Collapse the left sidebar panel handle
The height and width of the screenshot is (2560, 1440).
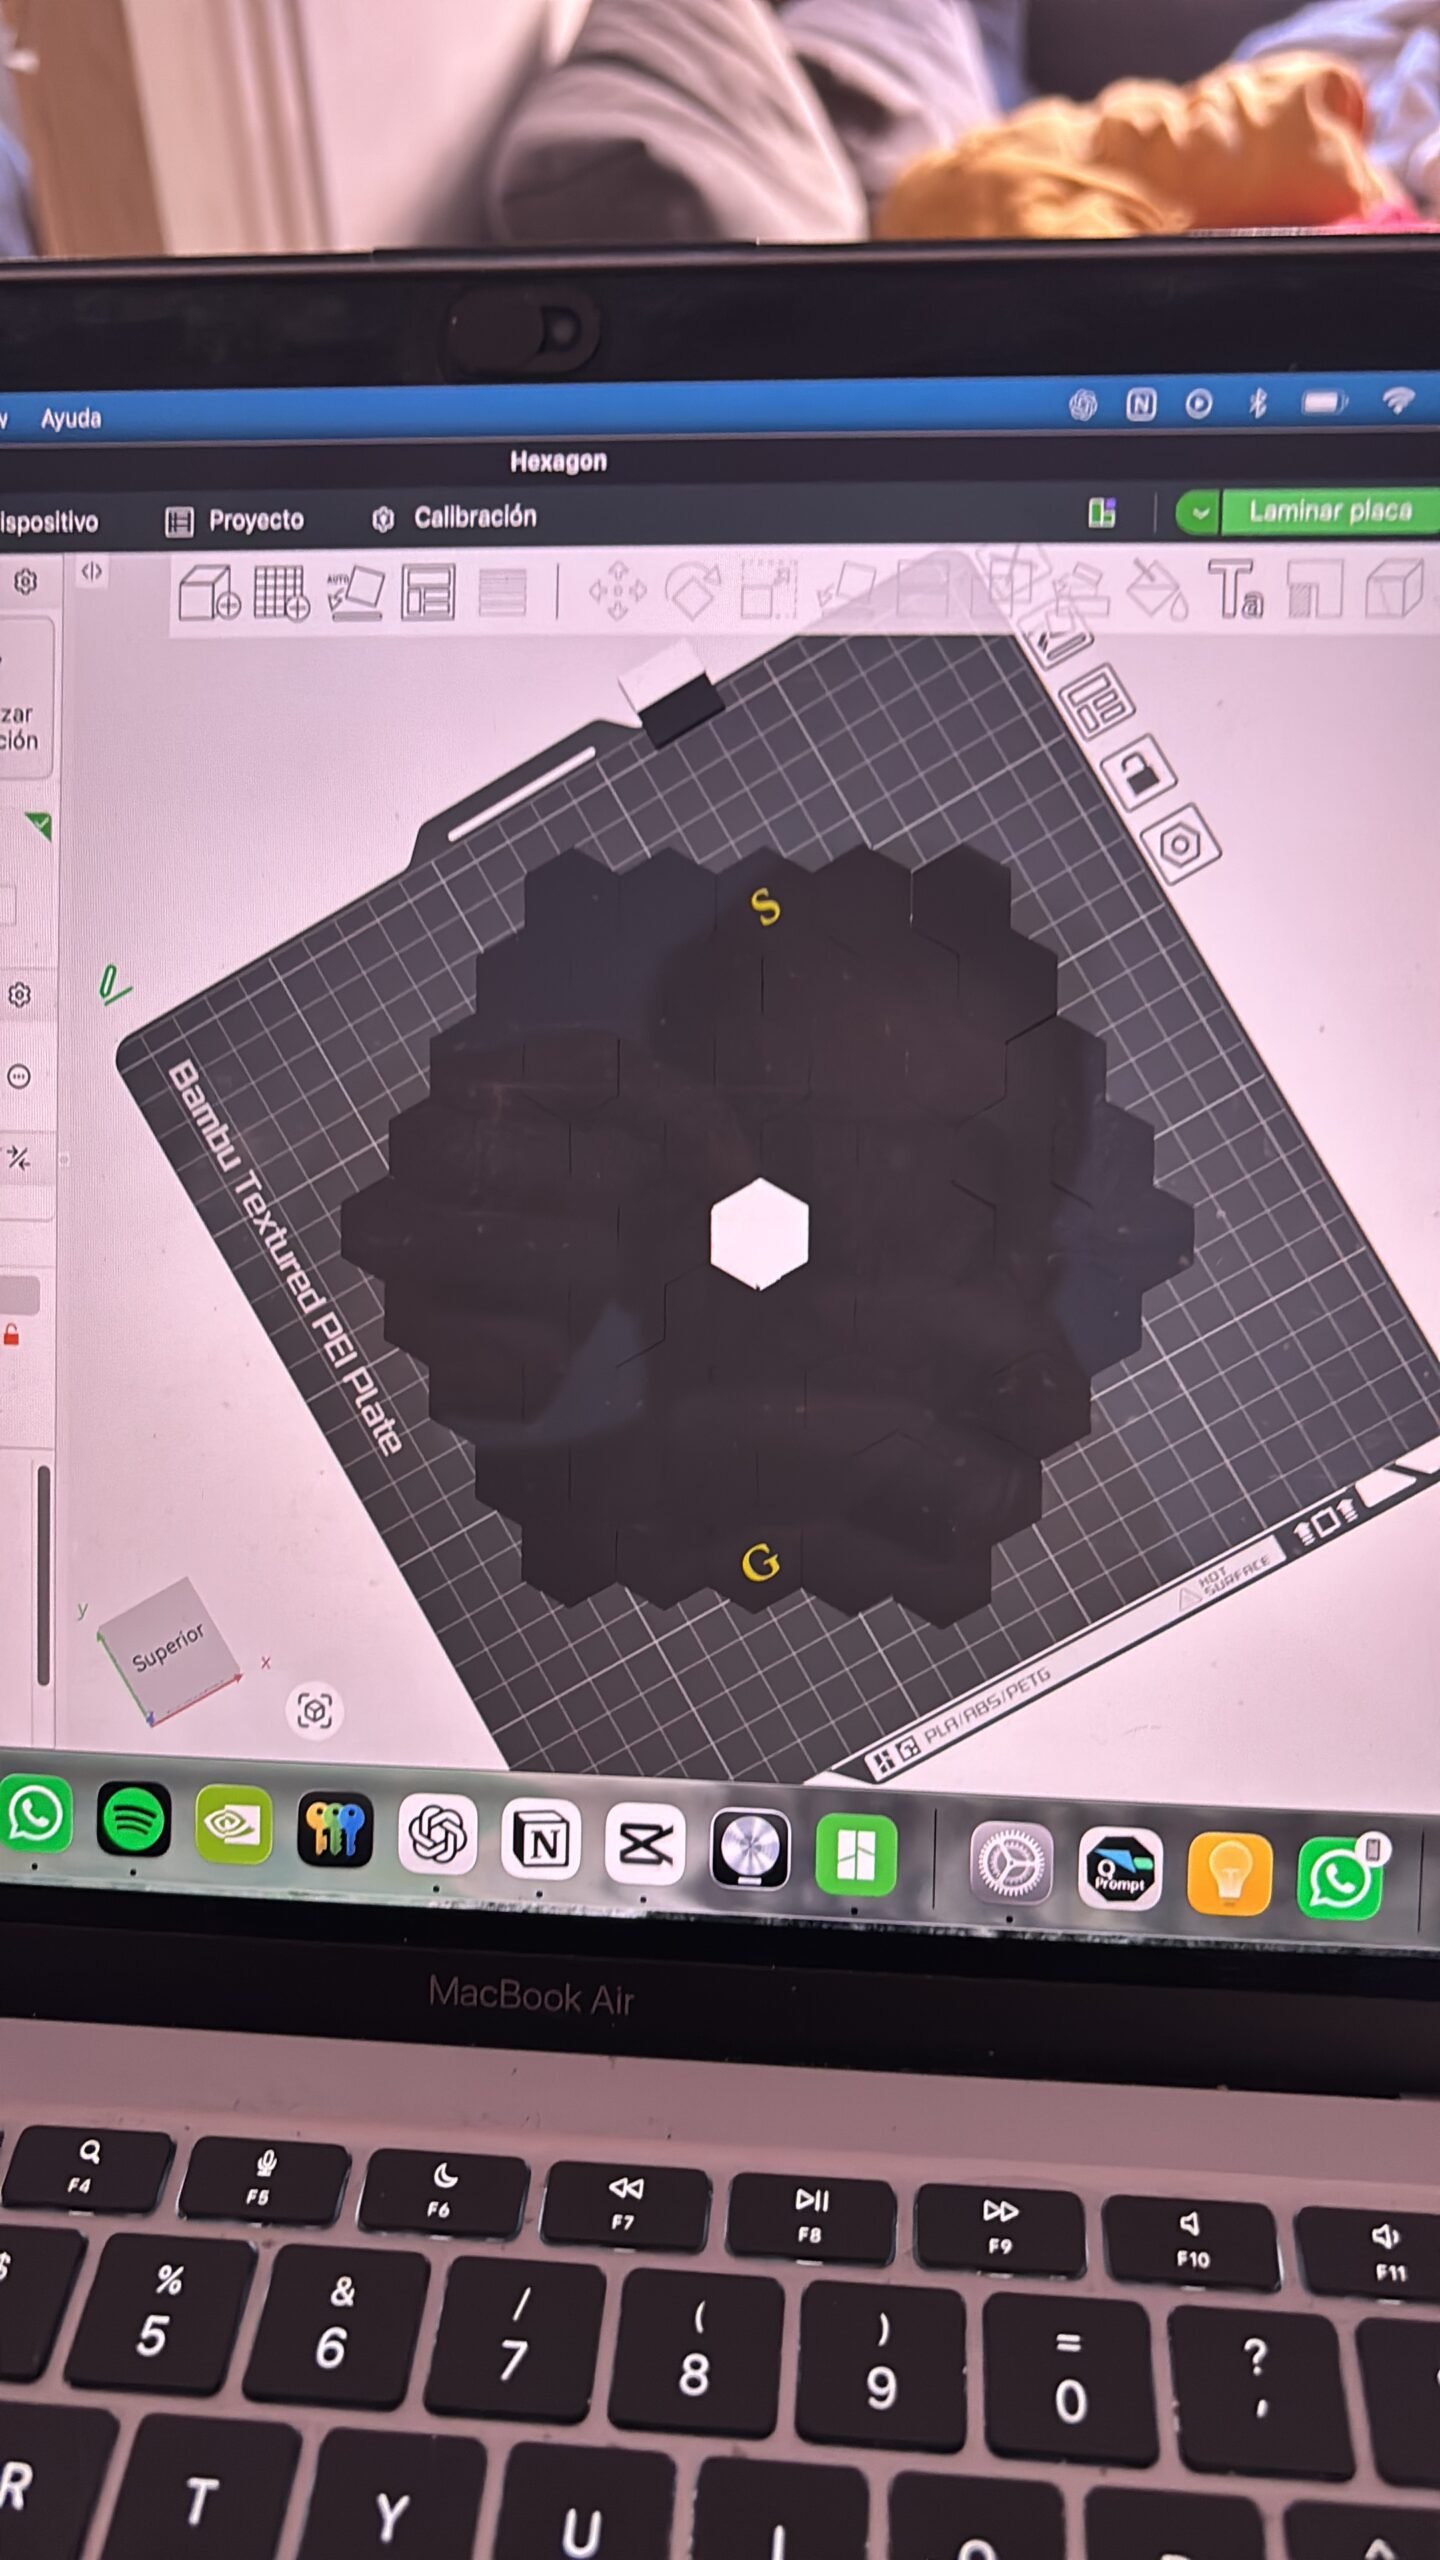91,571
